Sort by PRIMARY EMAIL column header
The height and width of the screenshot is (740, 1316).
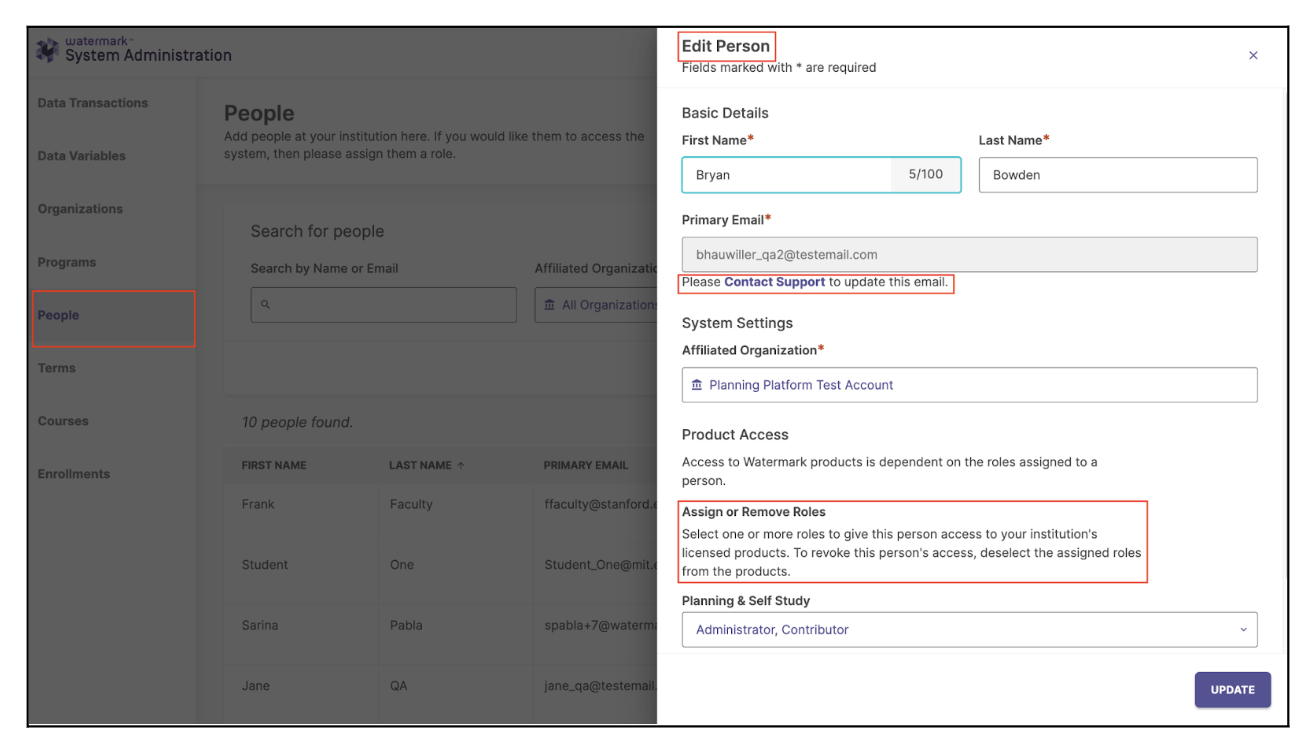[x=586, y=465]
